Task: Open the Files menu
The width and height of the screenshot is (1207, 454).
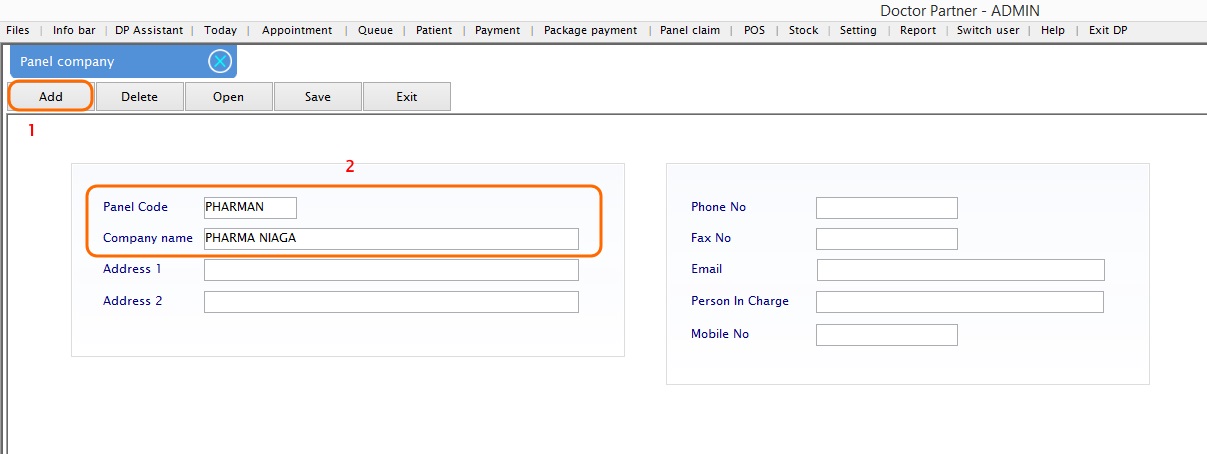Action: click(18, 30)
